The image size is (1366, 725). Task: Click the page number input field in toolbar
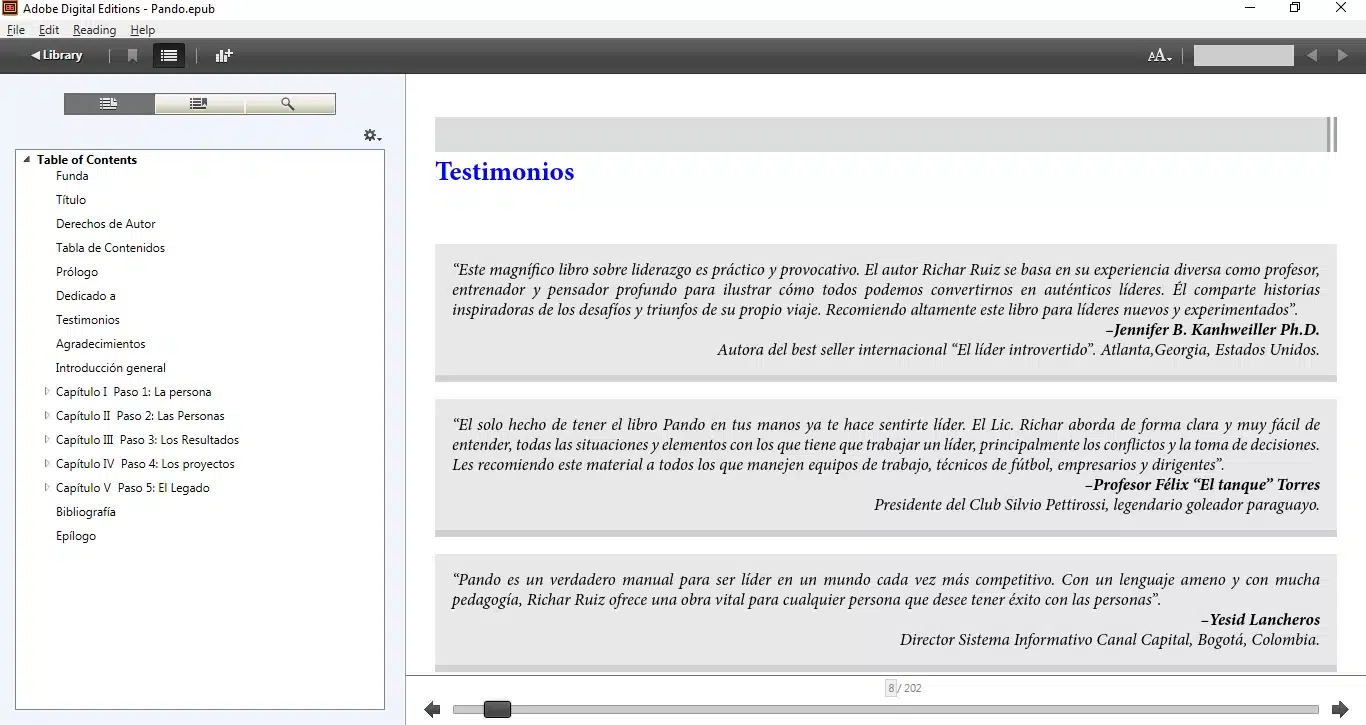1244,56
